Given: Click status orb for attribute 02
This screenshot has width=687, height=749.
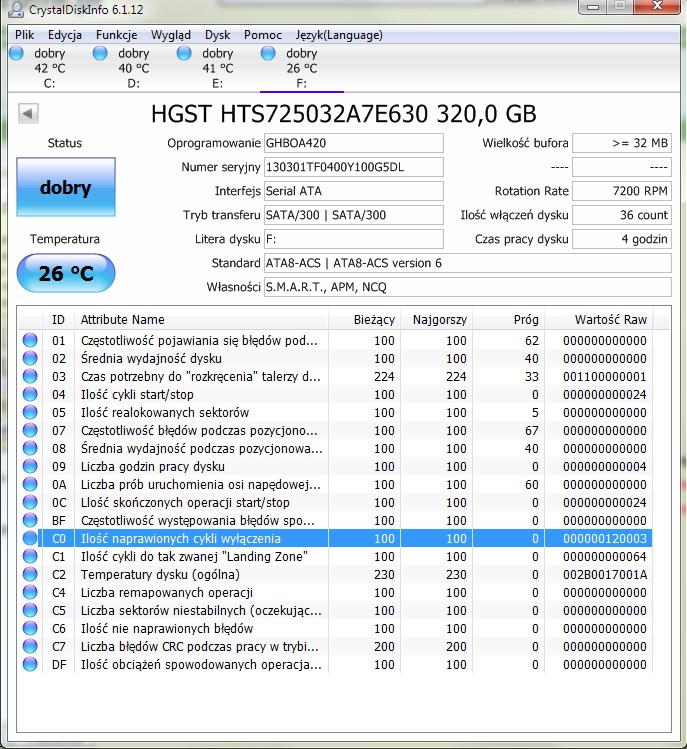Looking at the screenshot, I should click(x=30, y=358).
